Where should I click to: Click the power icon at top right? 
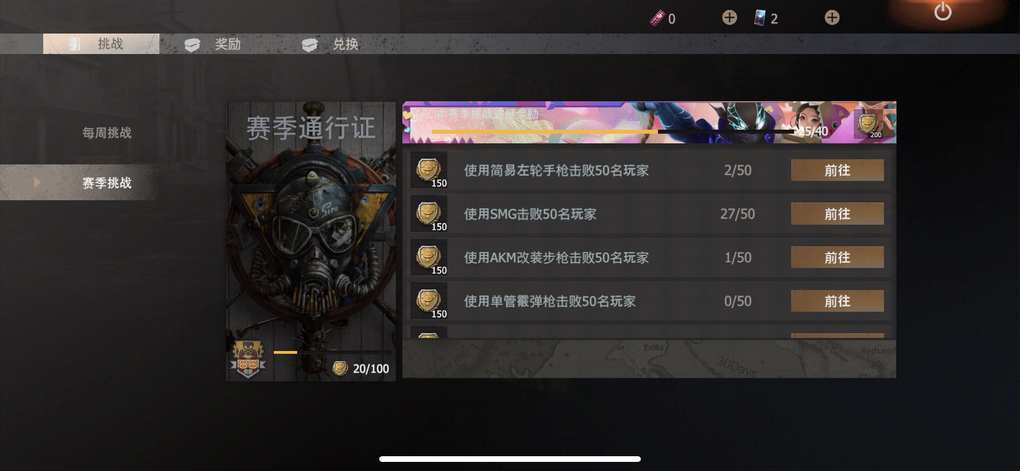click(x=943, y=12)
